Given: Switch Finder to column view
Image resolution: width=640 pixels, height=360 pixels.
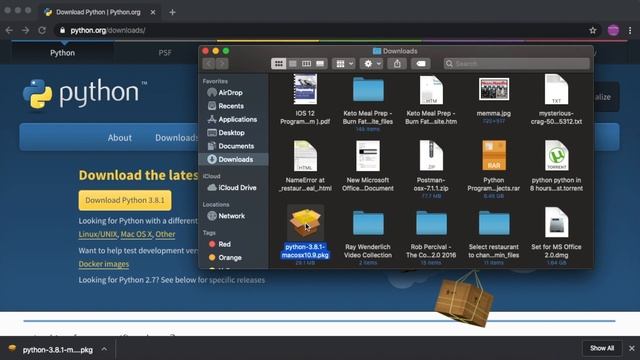Looking at the screenshot, I should coord(306,64).
